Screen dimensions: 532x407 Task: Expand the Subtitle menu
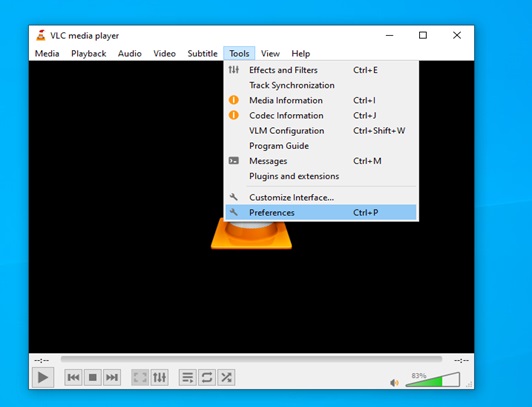(x=203, y=54)
